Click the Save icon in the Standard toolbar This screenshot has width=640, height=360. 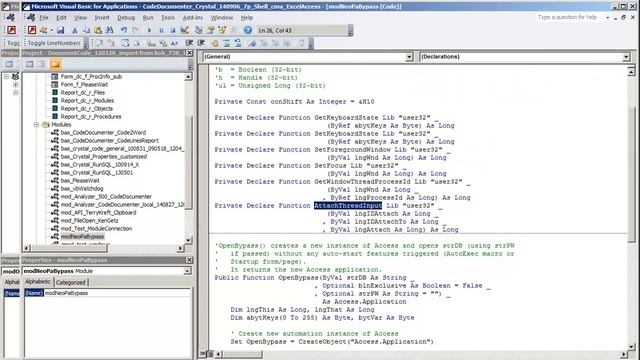[61, 30]
